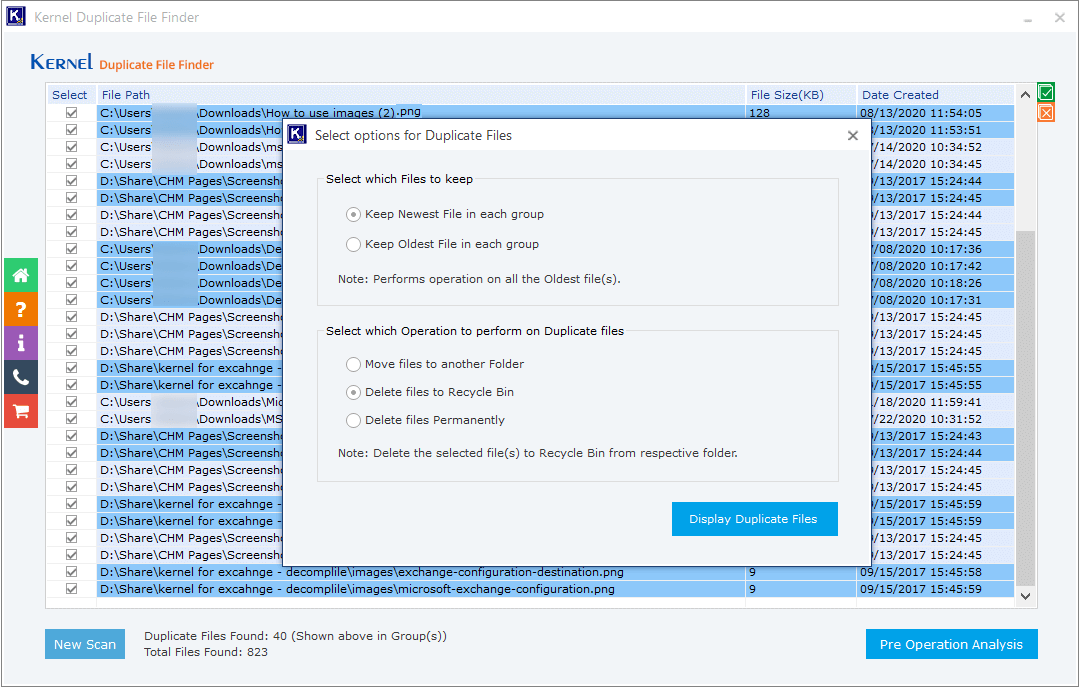Uncheck the microsoft-exchange-configuration.png row checkbox

pos(71,589)
